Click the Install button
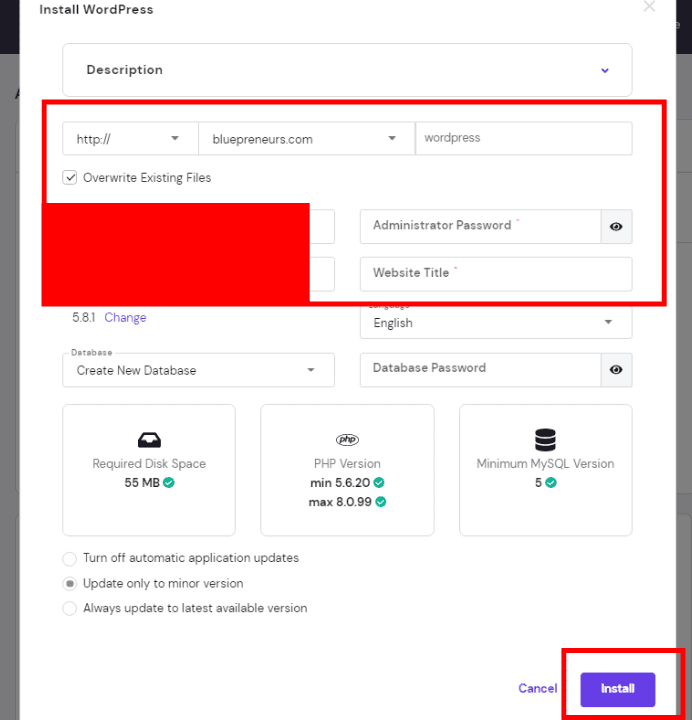692x720 pixels. [618, 689]
